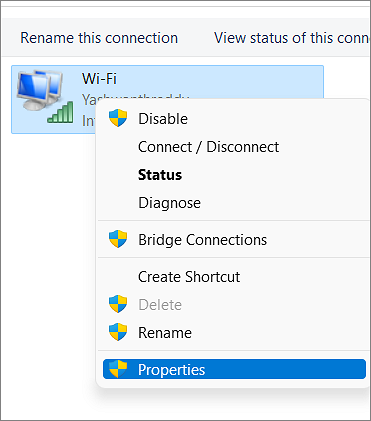The image size is (371, 421).
Task: Click the shield icon on Properties row
Action: (x=118, y=369)
